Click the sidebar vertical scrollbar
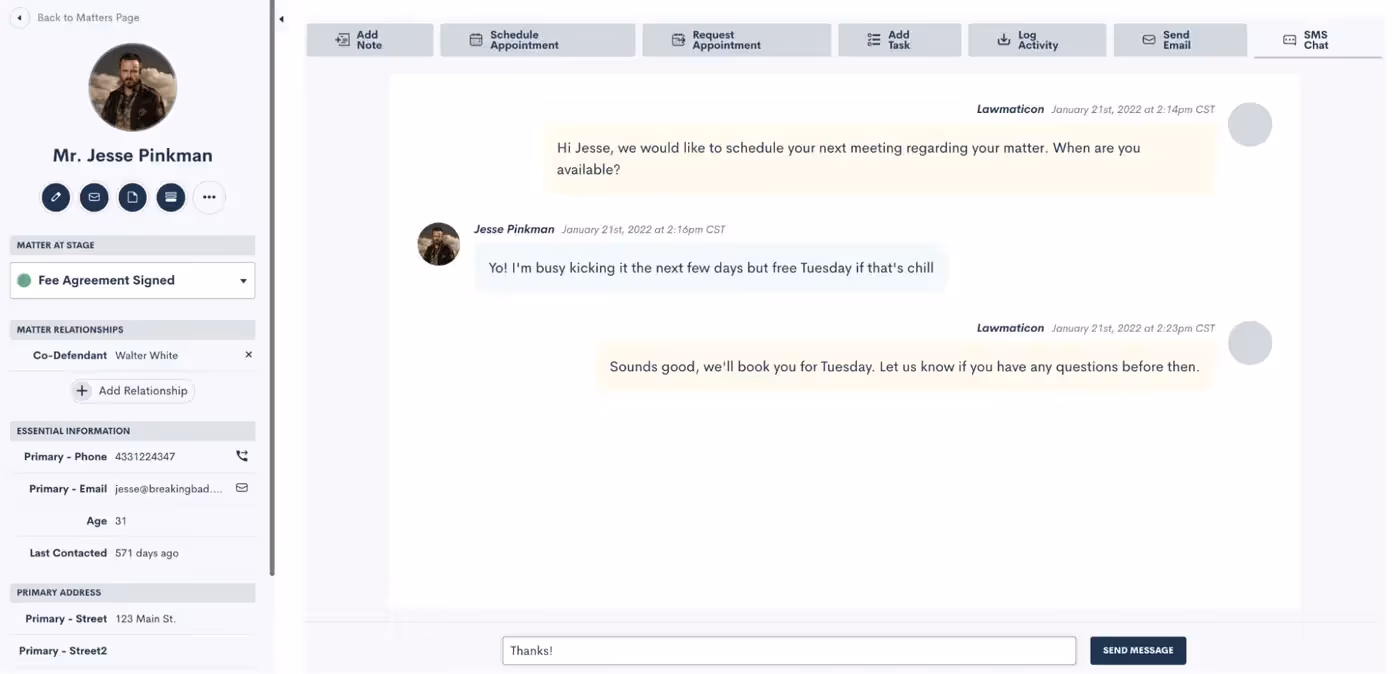1400x674 pixels. (272, 288)
